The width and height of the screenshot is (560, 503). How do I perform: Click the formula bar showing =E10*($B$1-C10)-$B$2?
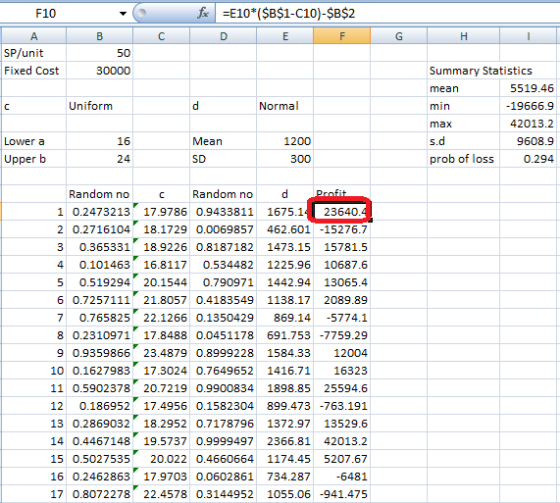coord(388,14)
